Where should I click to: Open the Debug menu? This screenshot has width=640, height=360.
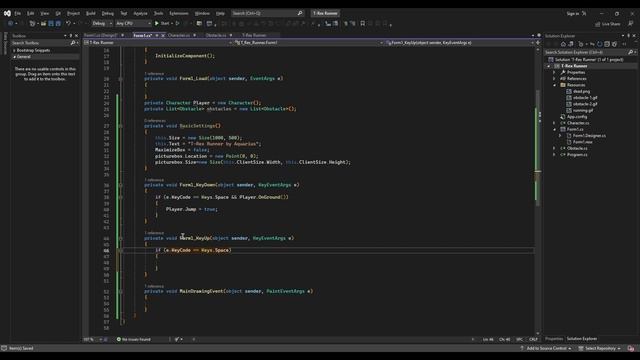pos(108,13)
